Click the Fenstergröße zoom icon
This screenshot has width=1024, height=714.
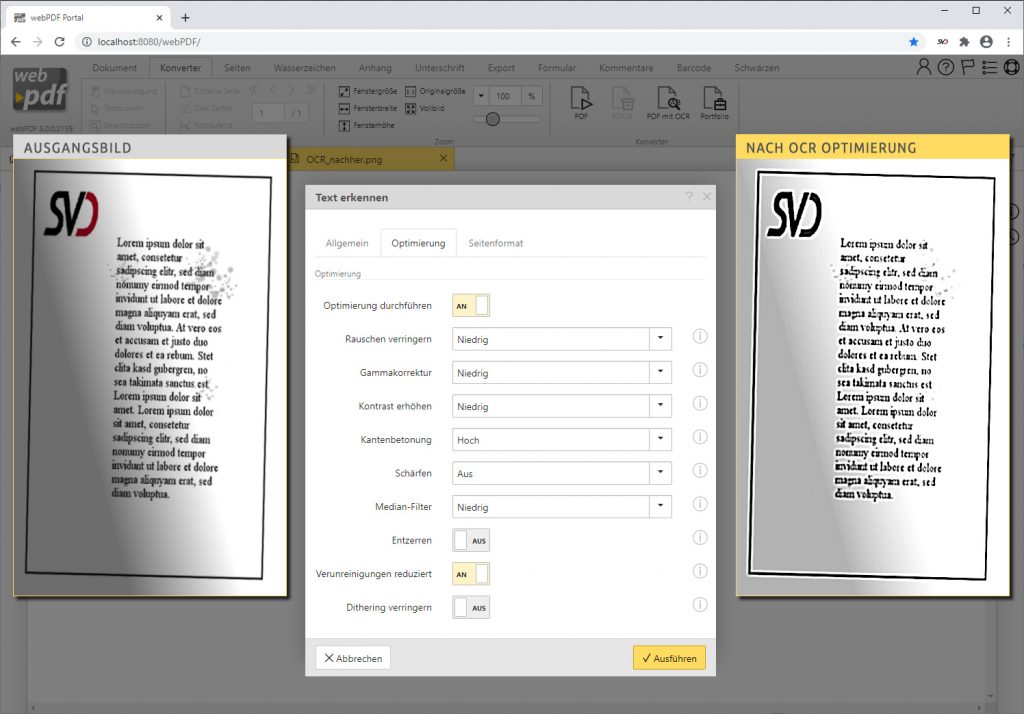coord(344,91)
